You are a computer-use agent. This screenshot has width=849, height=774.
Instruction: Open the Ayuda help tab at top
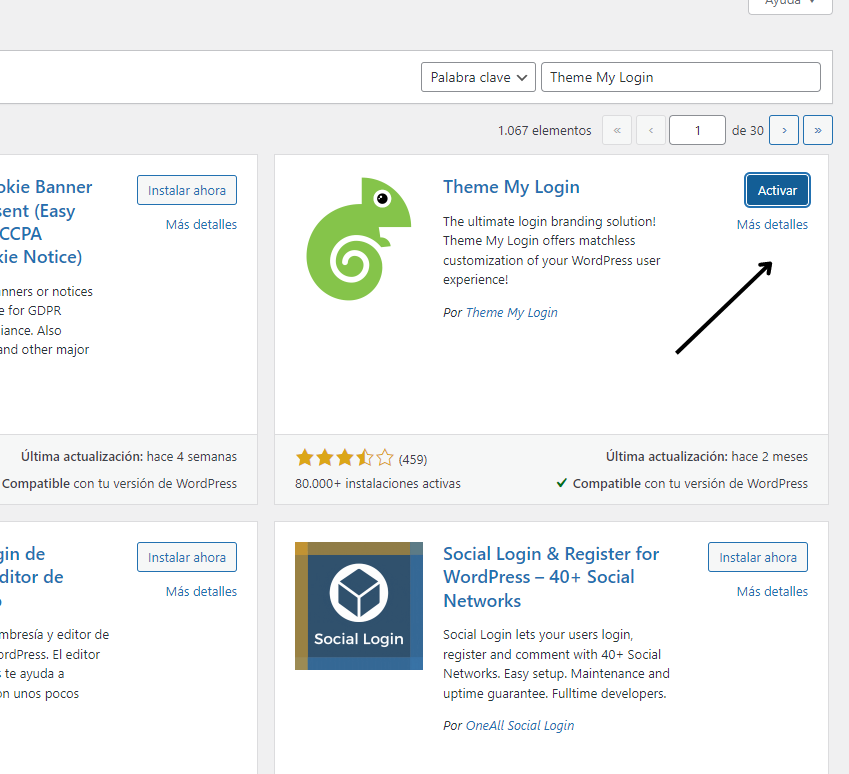tap(790, 4)
